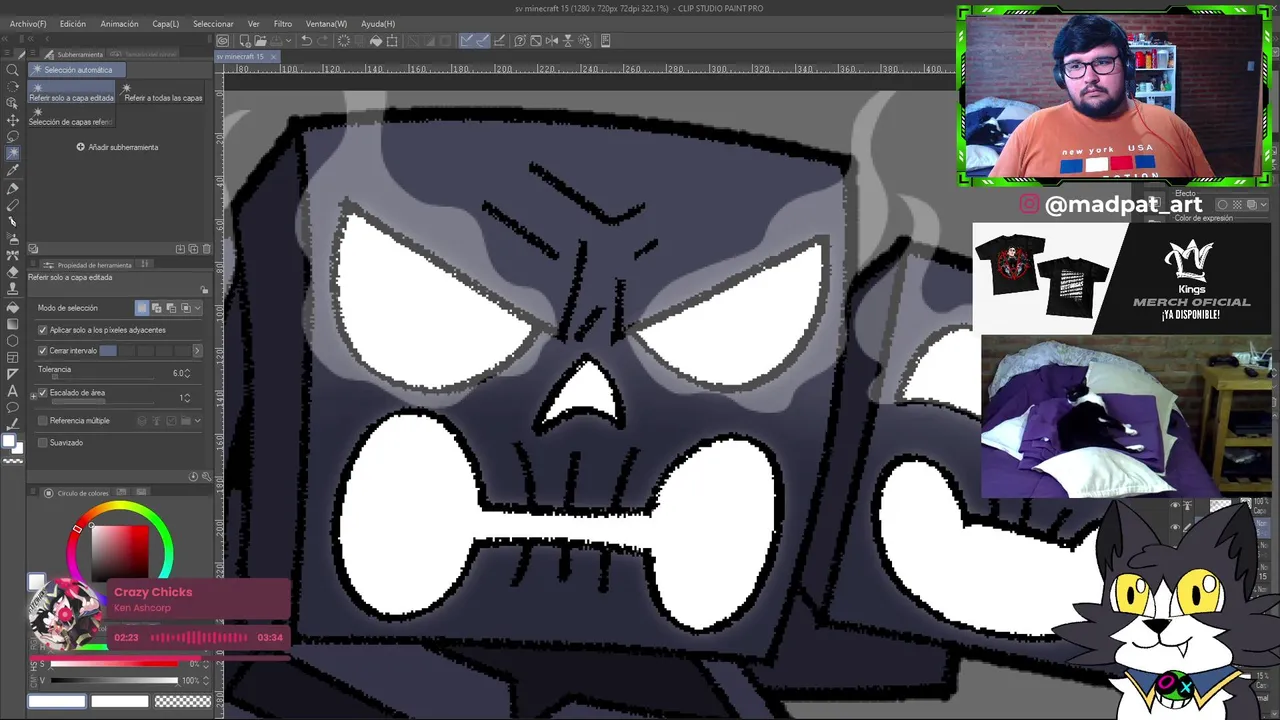This screenshot has width=1280, height=720.
Task: Select the main color swatch below sliders
Action: pos(57,701)
